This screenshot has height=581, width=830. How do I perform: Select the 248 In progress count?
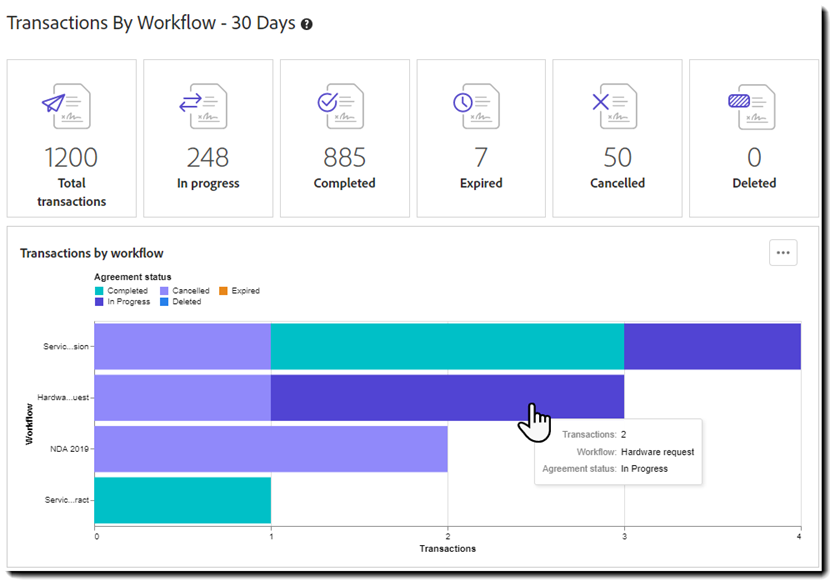pyautogui.click(x=208, y=157)
